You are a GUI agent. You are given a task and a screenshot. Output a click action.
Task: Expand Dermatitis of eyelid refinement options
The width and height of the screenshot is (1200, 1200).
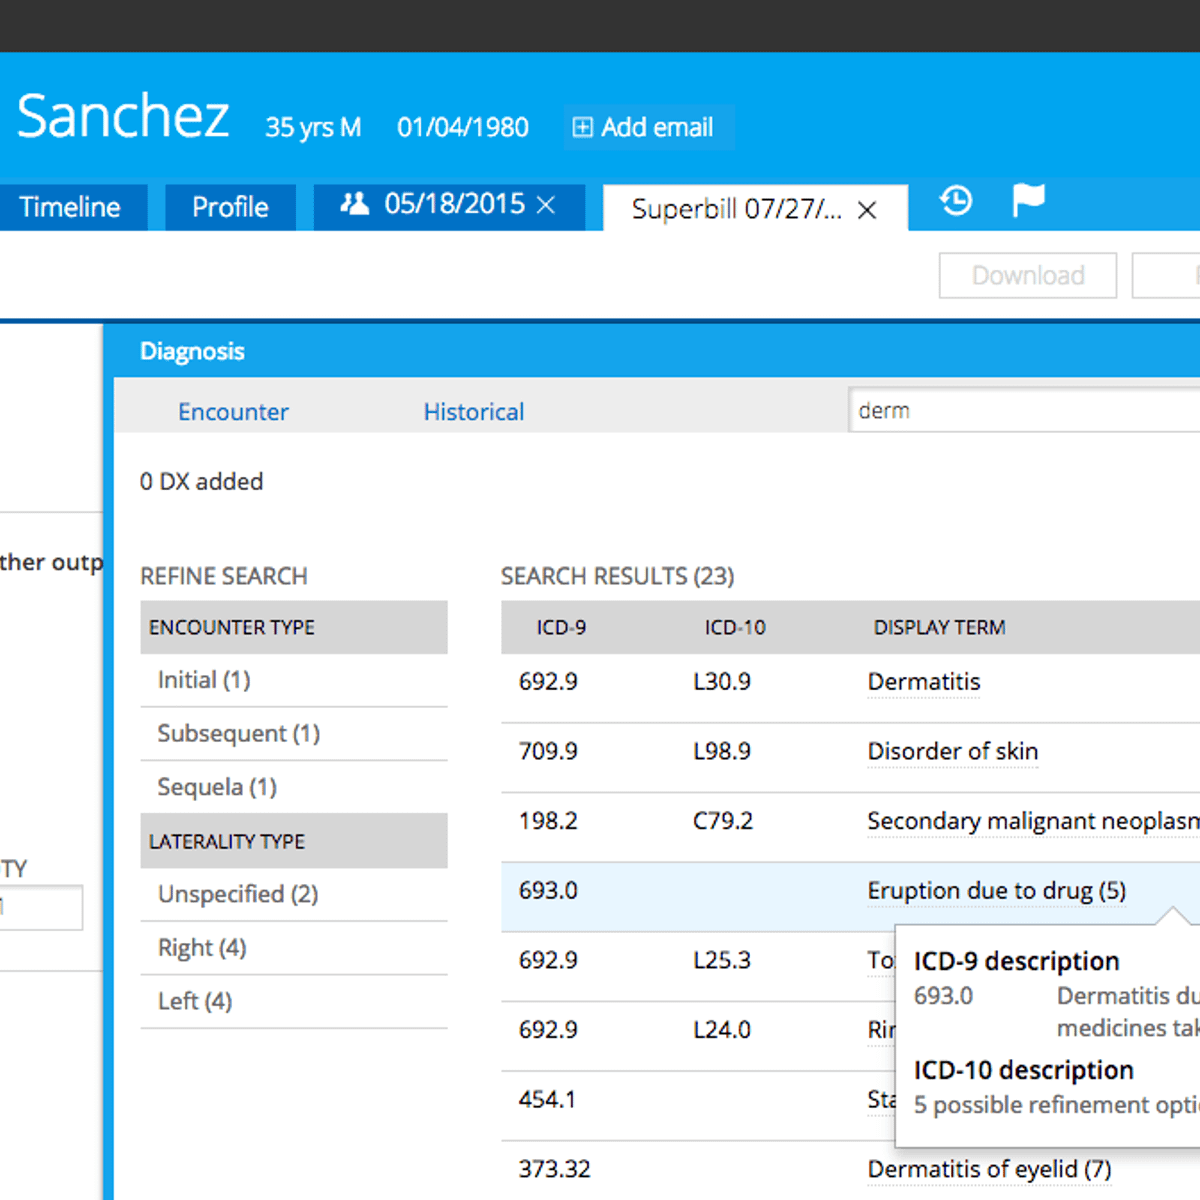(989, 1169)
